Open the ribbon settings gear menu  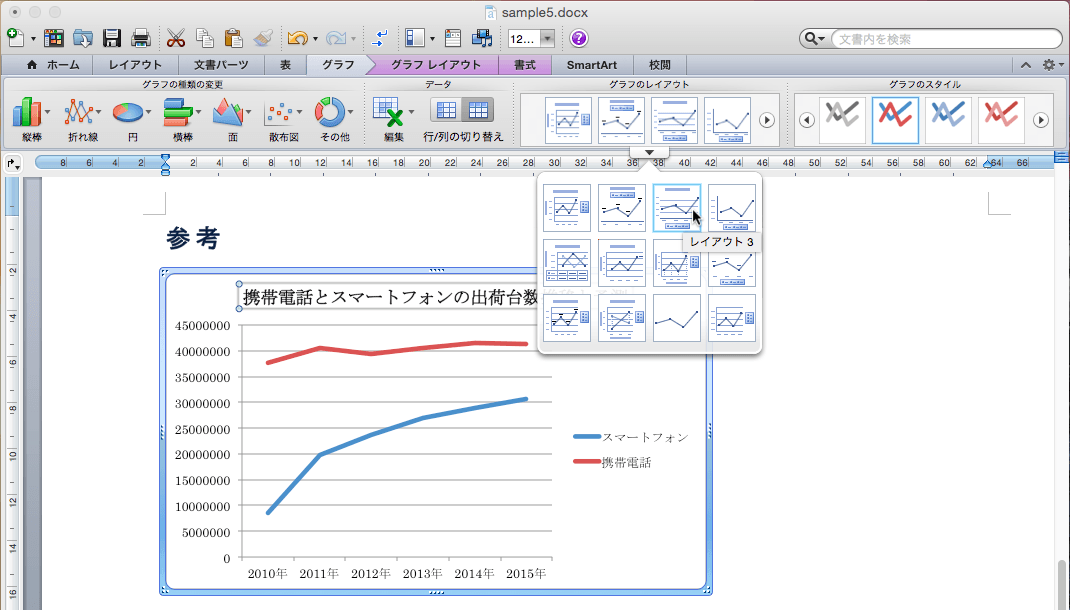click(x=1052, y=65)
